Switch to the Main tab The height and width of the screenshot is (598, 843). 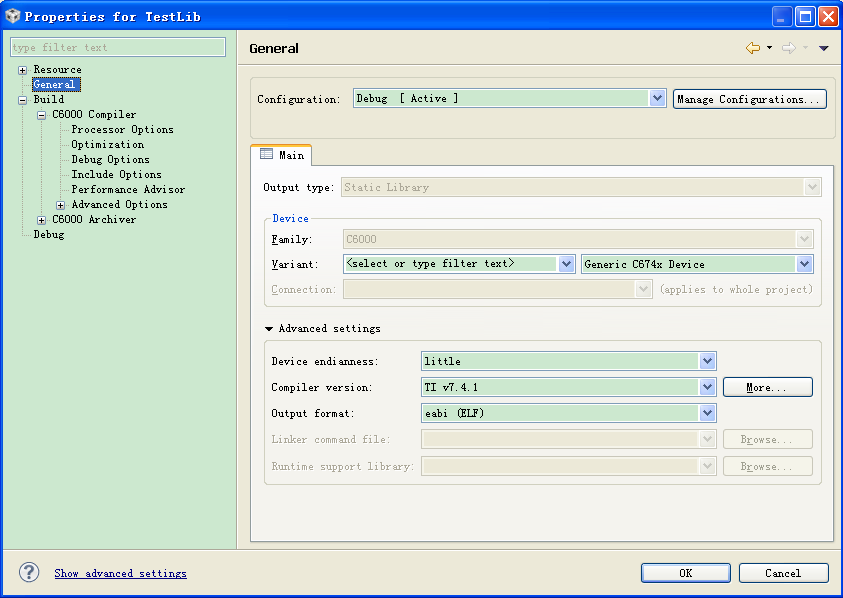[x=282, y=155]
